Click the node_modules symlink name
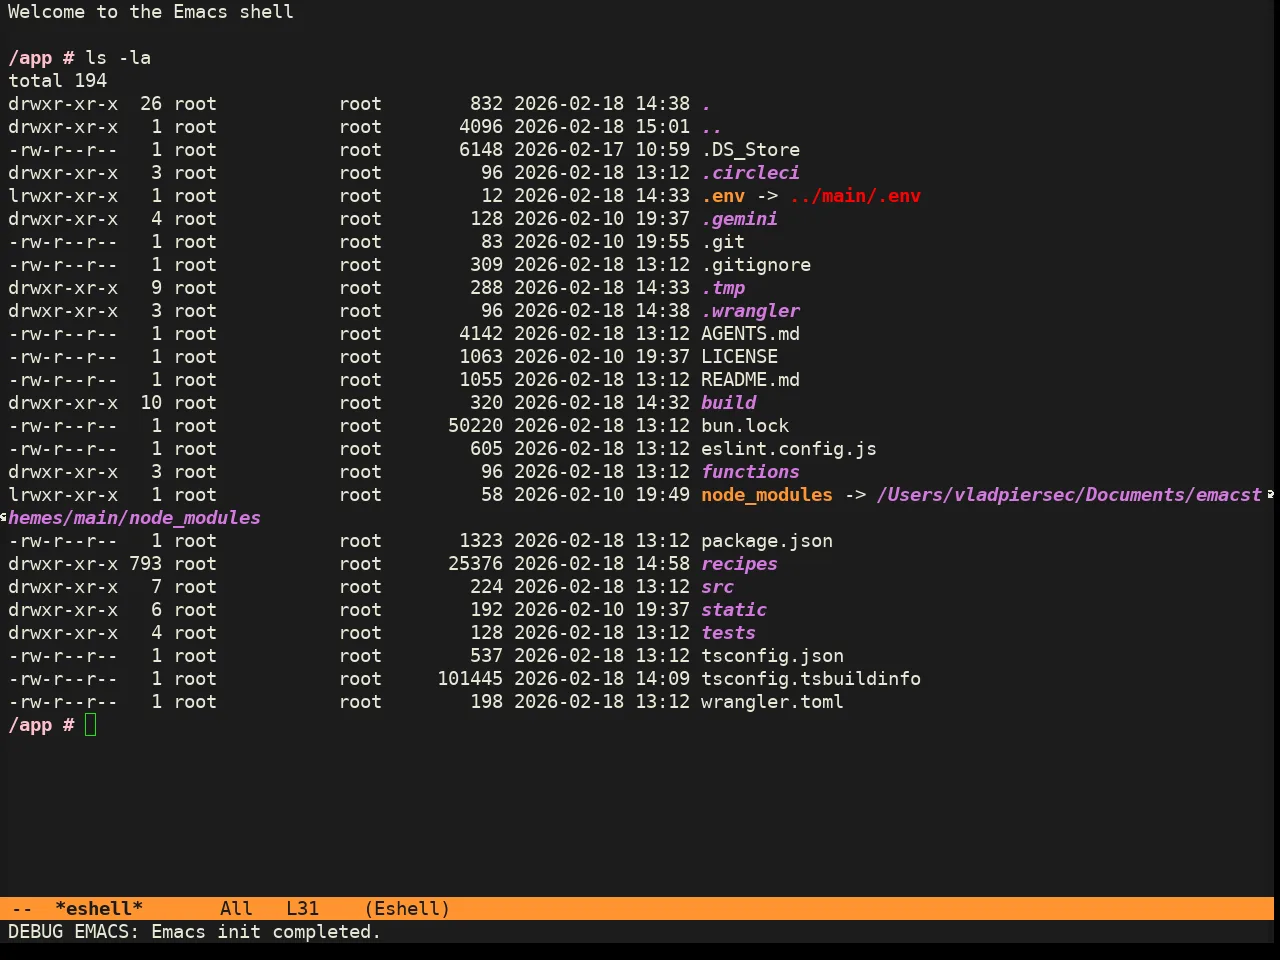The width and height of the screenshot is (1280, 960). click(767, 495)
